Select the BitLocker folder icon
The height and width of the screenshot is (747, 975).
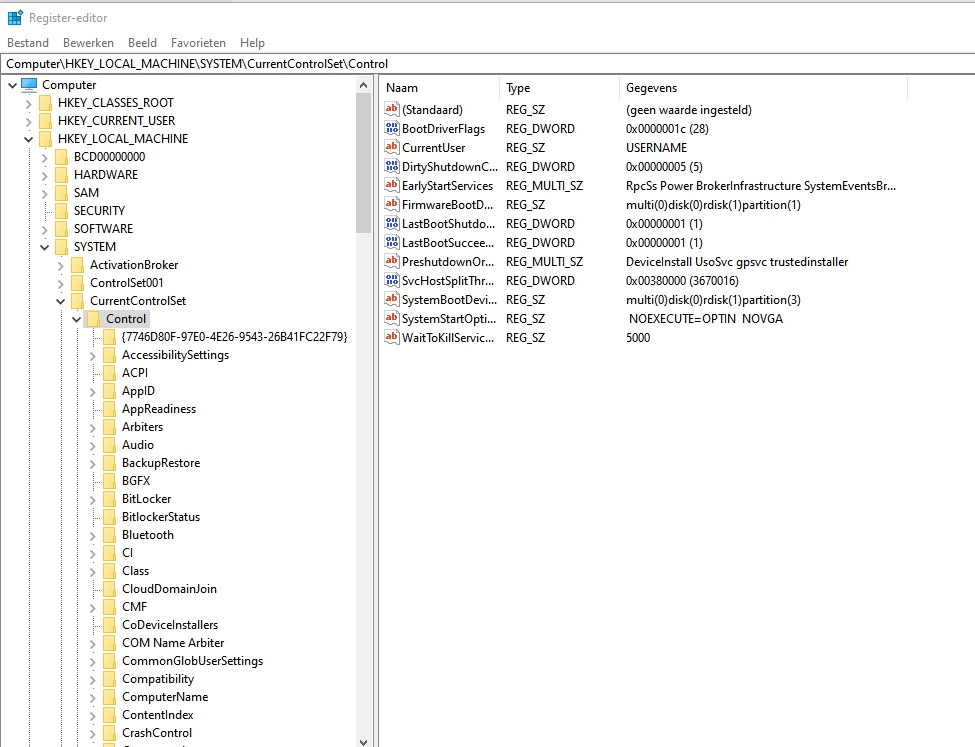click(x=110, y=499)
